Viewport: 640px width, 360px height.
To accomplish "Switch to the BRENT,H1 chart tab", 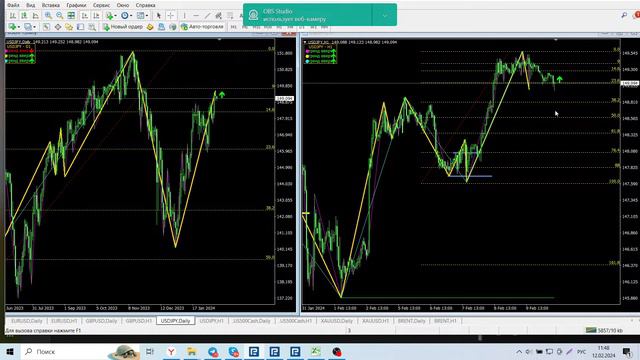I will click(445, 321).
